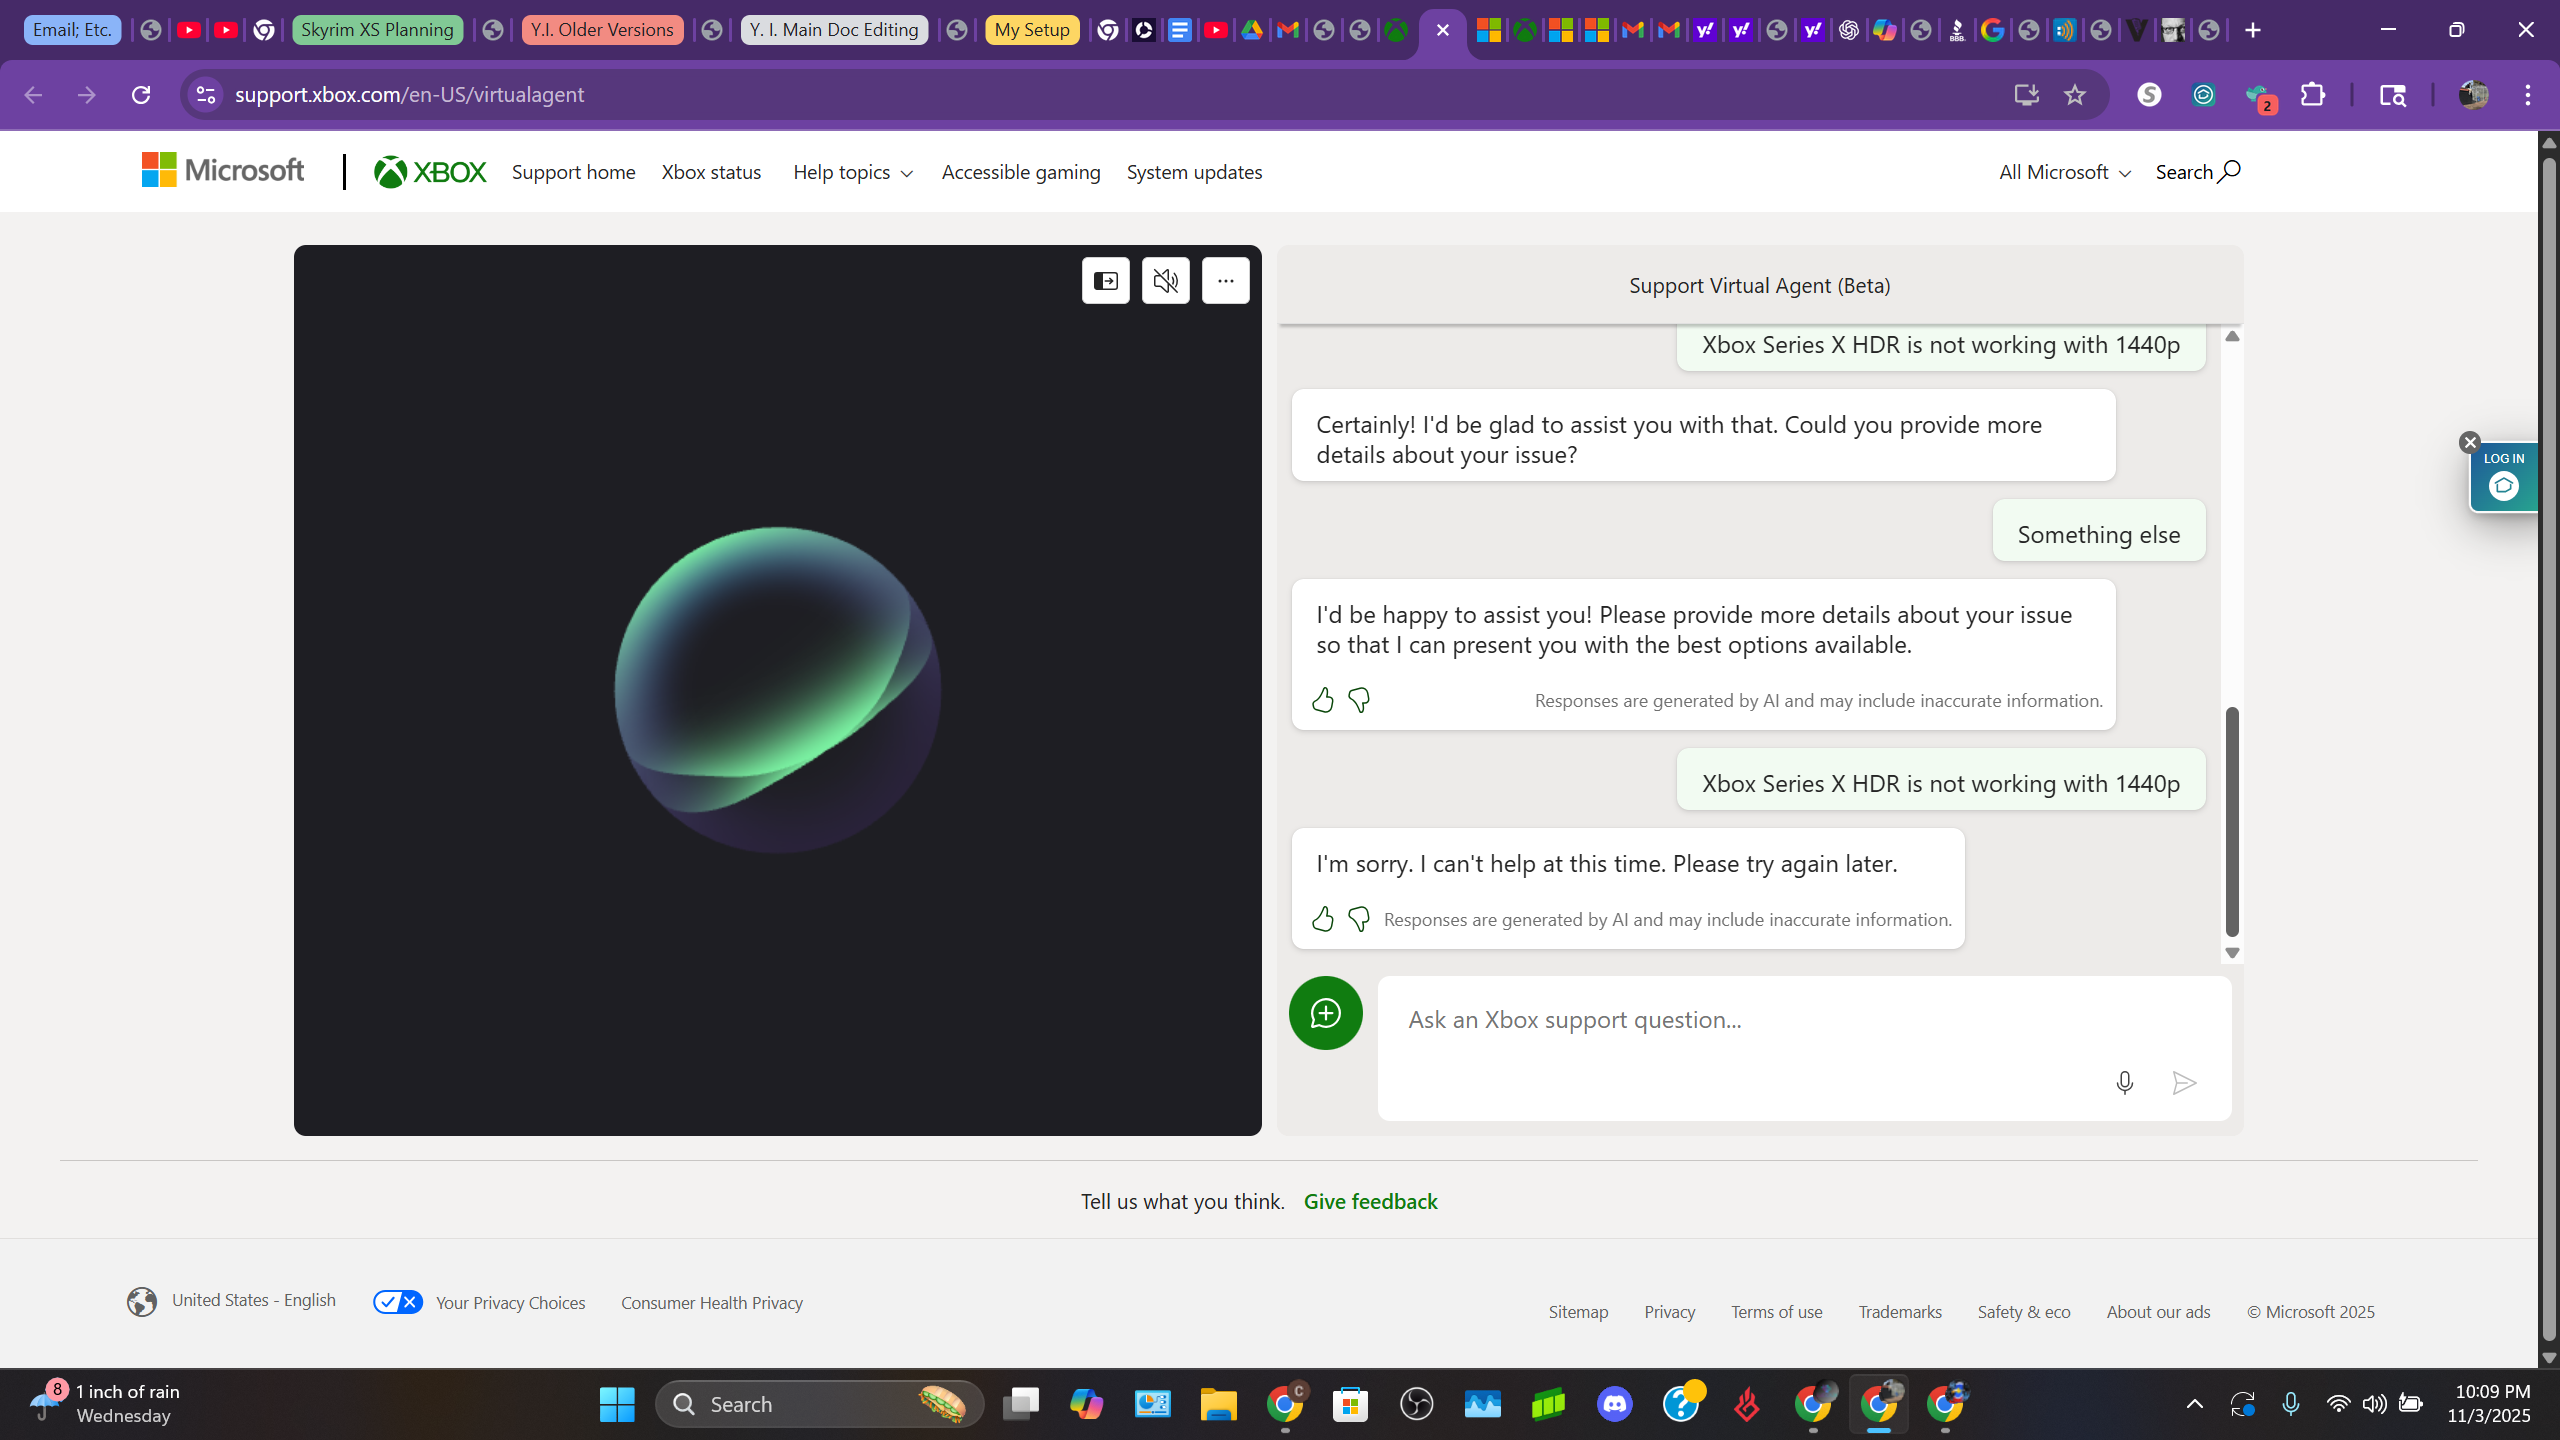The height and width of the screenshot is (1440, 2560).
Task: Click the send arrow in the chat box
Action: pyautogui.click(x=2184, y=1083)
